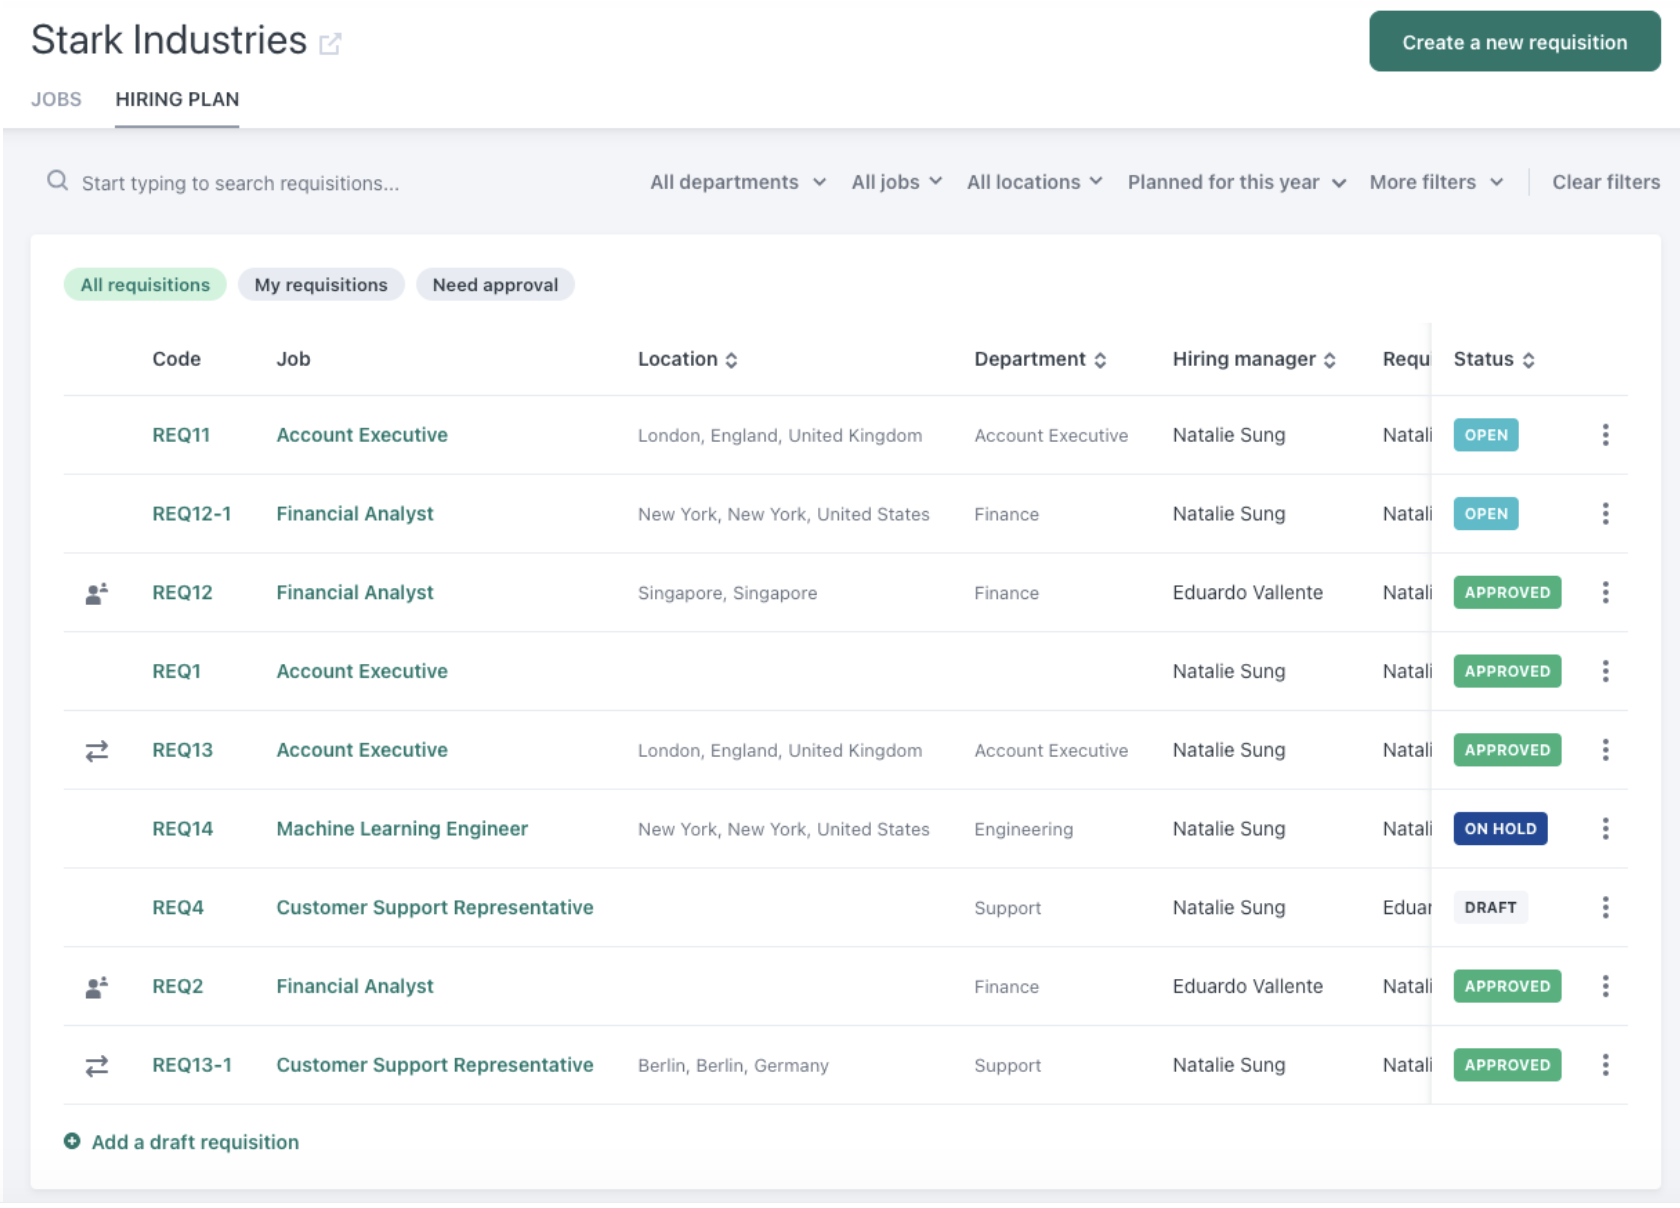Open Financial Analyst job in REQ12-1 row
Screen dimensions: 1680x1208
[x=355, y=514]
